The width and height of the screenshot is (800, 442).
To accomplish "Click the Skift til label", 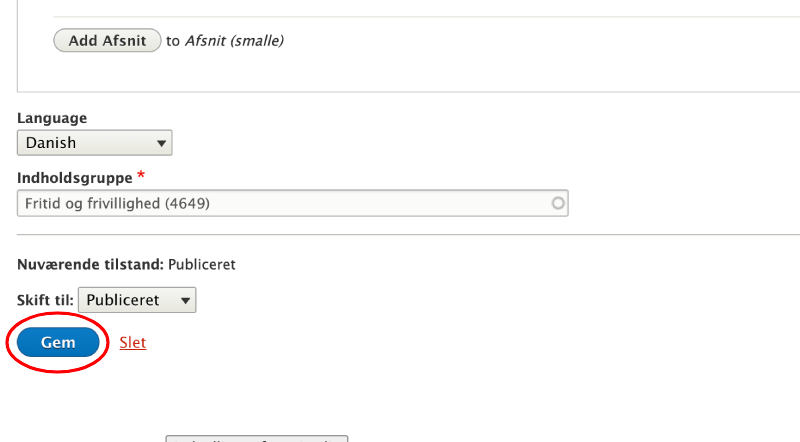I will [45, 300].
